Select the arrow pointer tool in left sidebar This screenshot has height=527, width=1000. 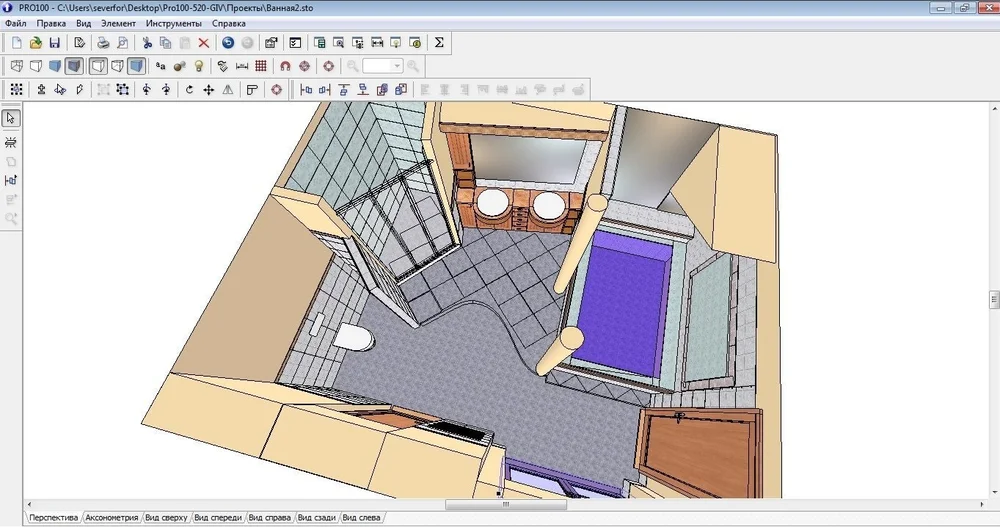pos(11,118)
